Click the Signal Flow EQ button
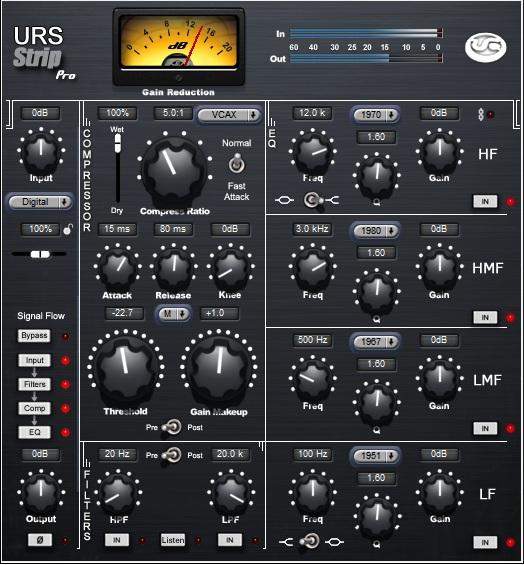The image size is (524, 565). (35, 432)
